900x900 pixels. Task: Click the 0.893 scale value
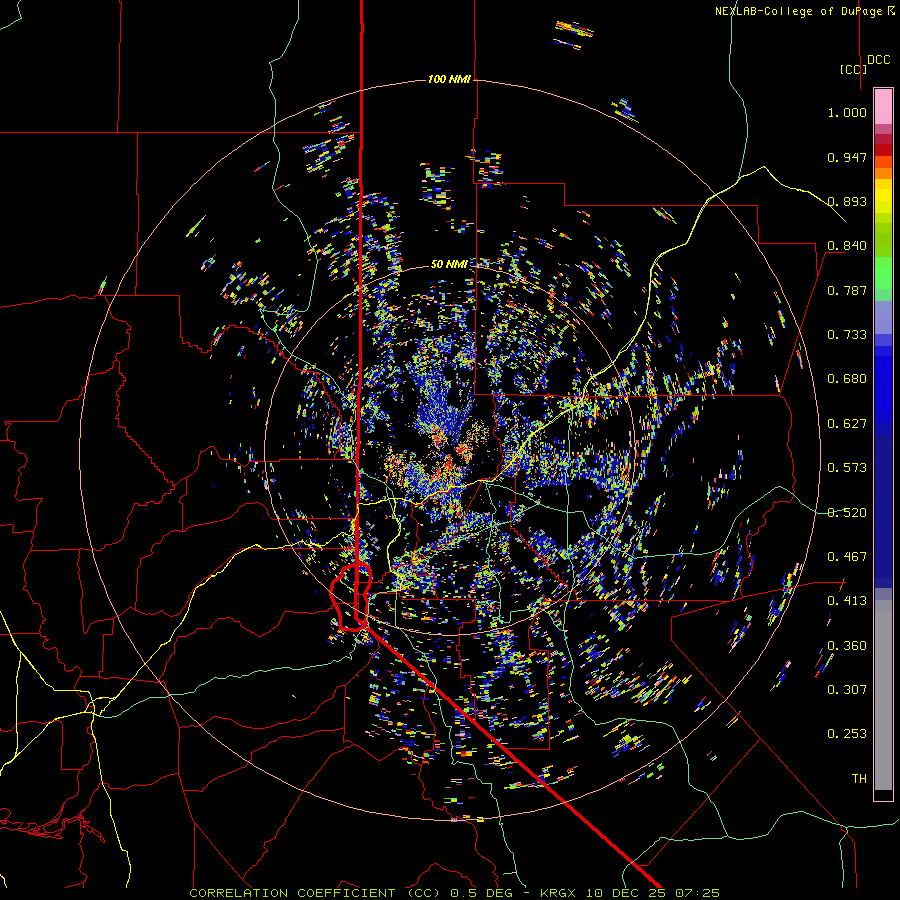[x=847, y=201]
